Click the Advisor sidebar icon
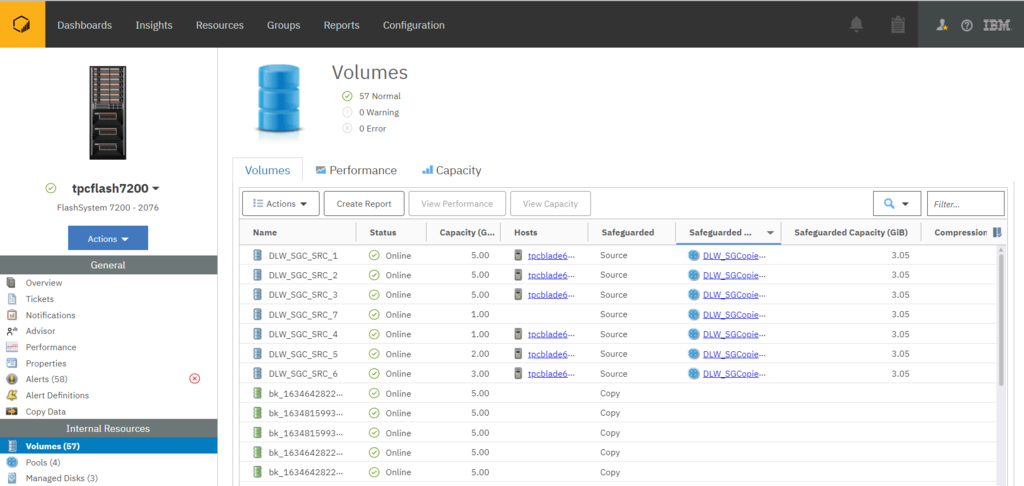Viewport: 1024px width, 486px height. point(11,331)
